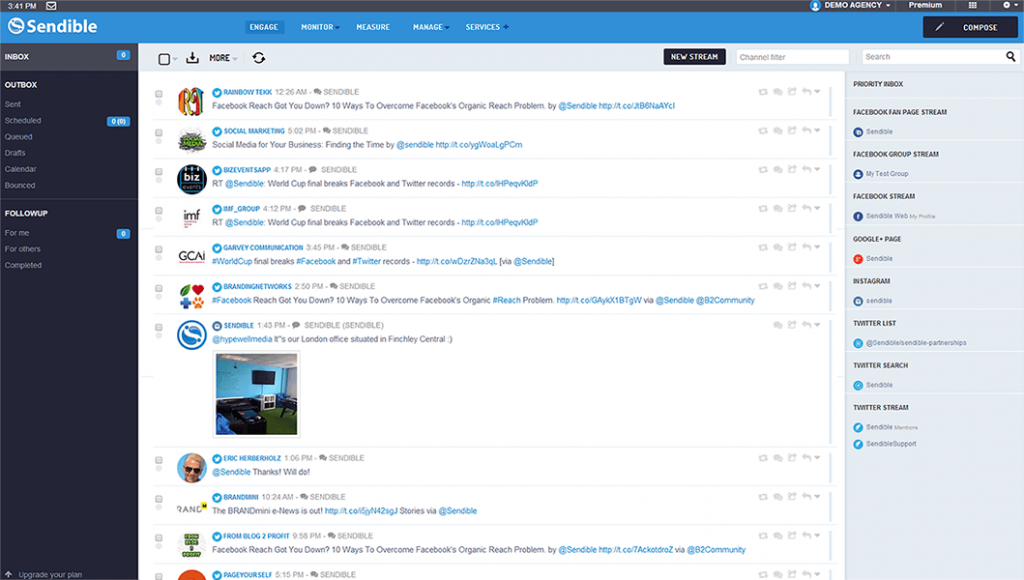This screenshot has height=580, width=1024.
Task: Reply to the Eric Herberholz message
Action: 806,455
